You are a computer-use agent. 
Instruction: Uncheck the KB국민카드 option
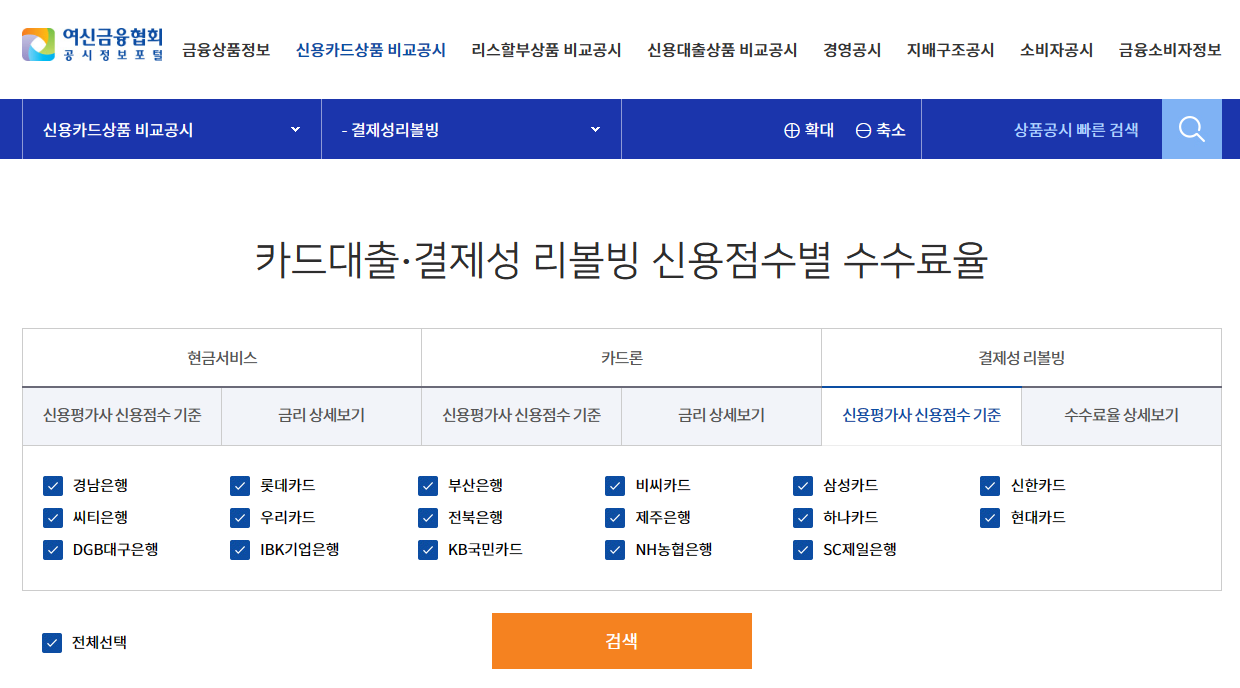427,549
